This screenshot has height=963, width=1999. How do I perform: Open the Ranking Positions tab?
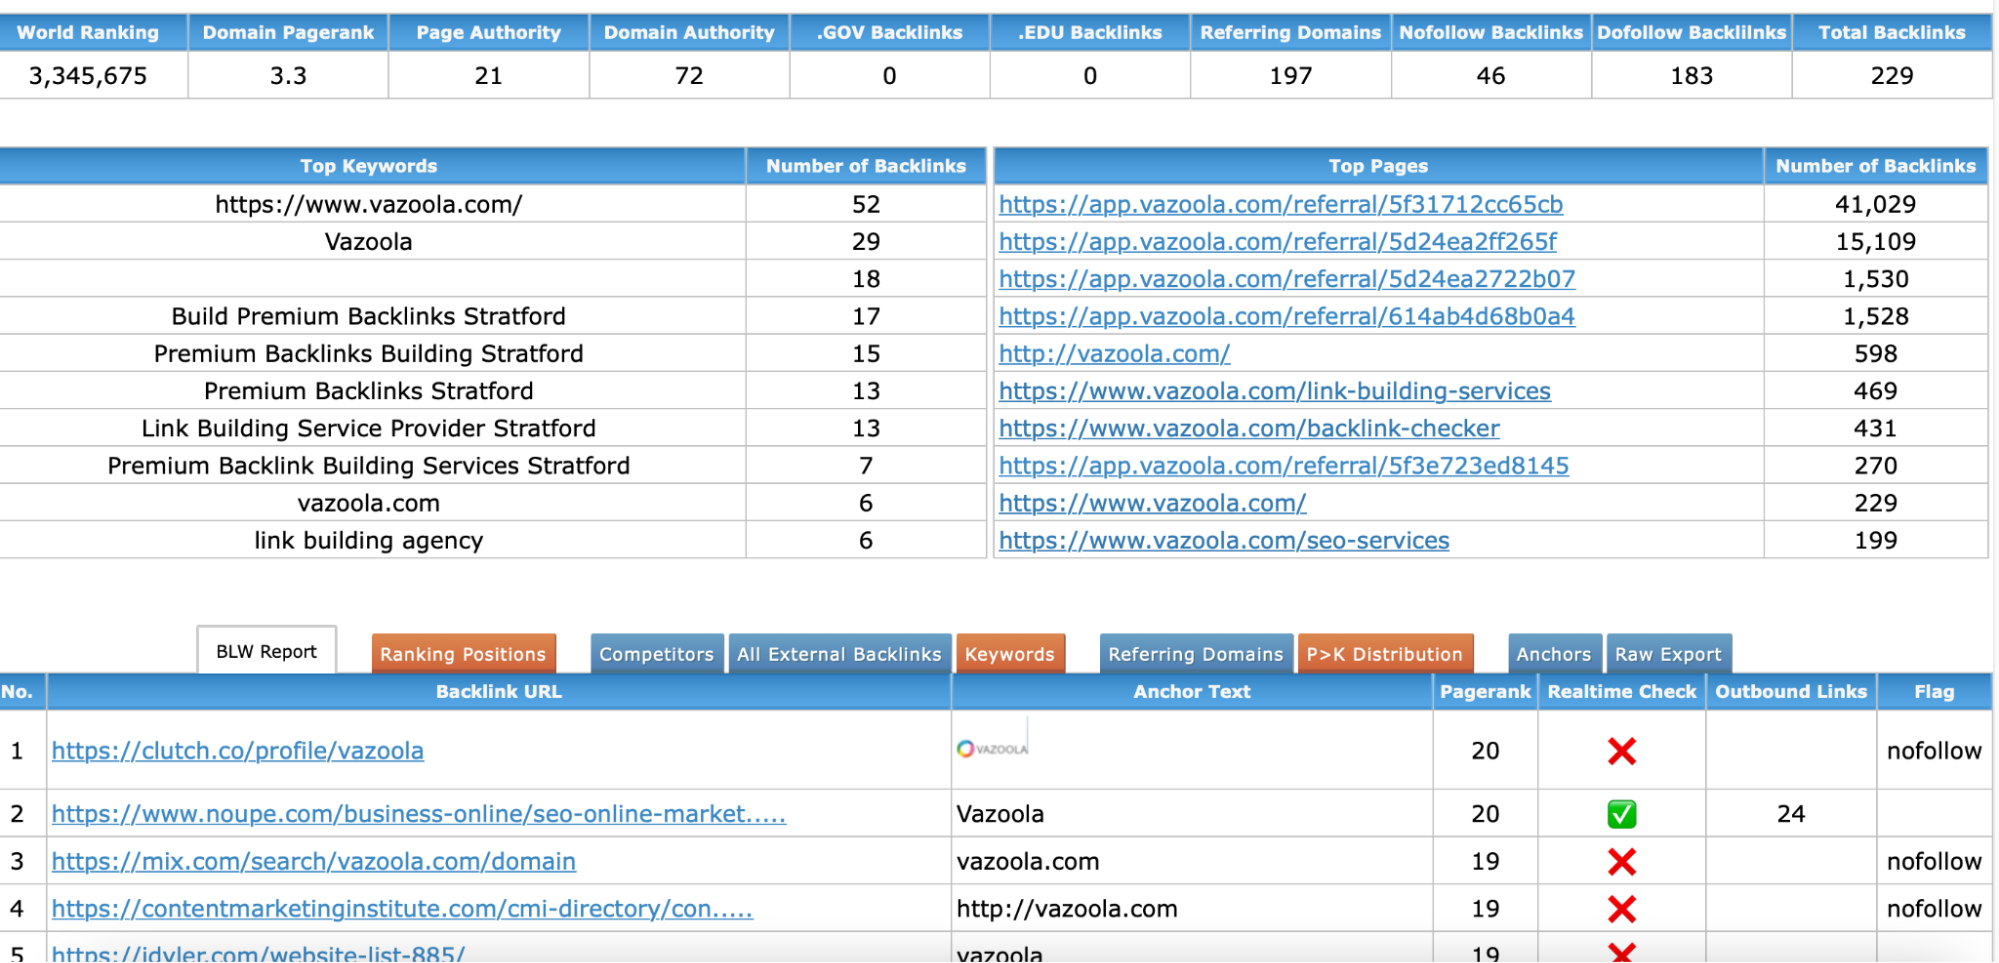pos(463,654)
